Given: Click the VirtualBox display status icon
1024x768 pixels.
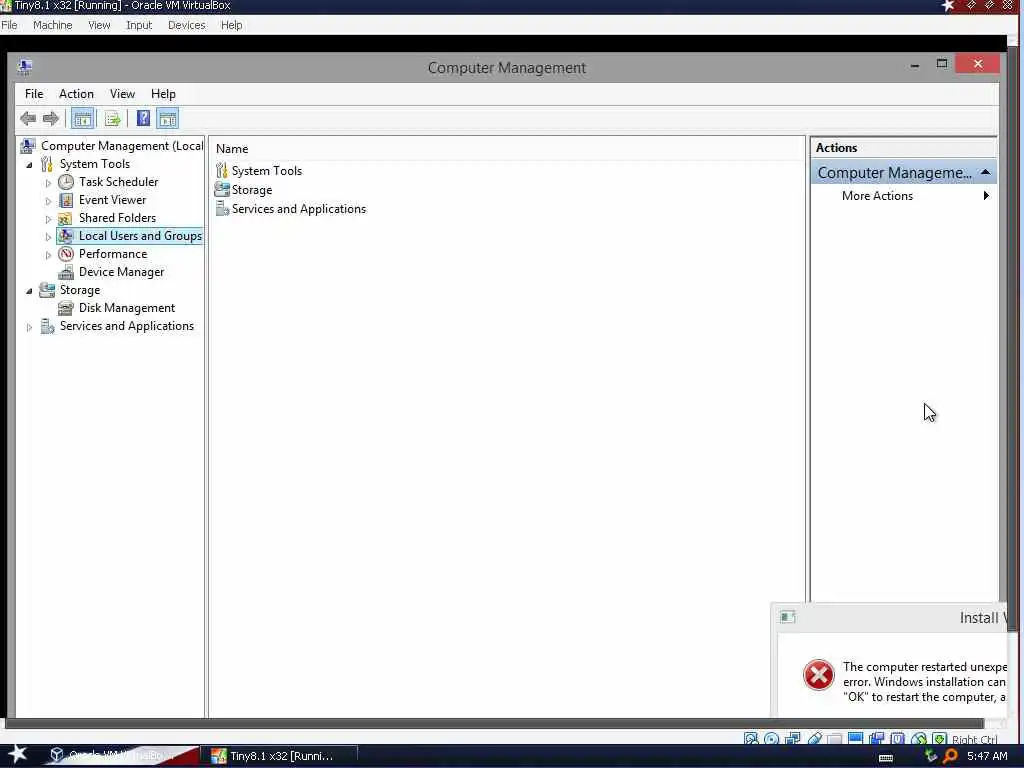Looking at the screenshot, I should [x=856, y=739].
